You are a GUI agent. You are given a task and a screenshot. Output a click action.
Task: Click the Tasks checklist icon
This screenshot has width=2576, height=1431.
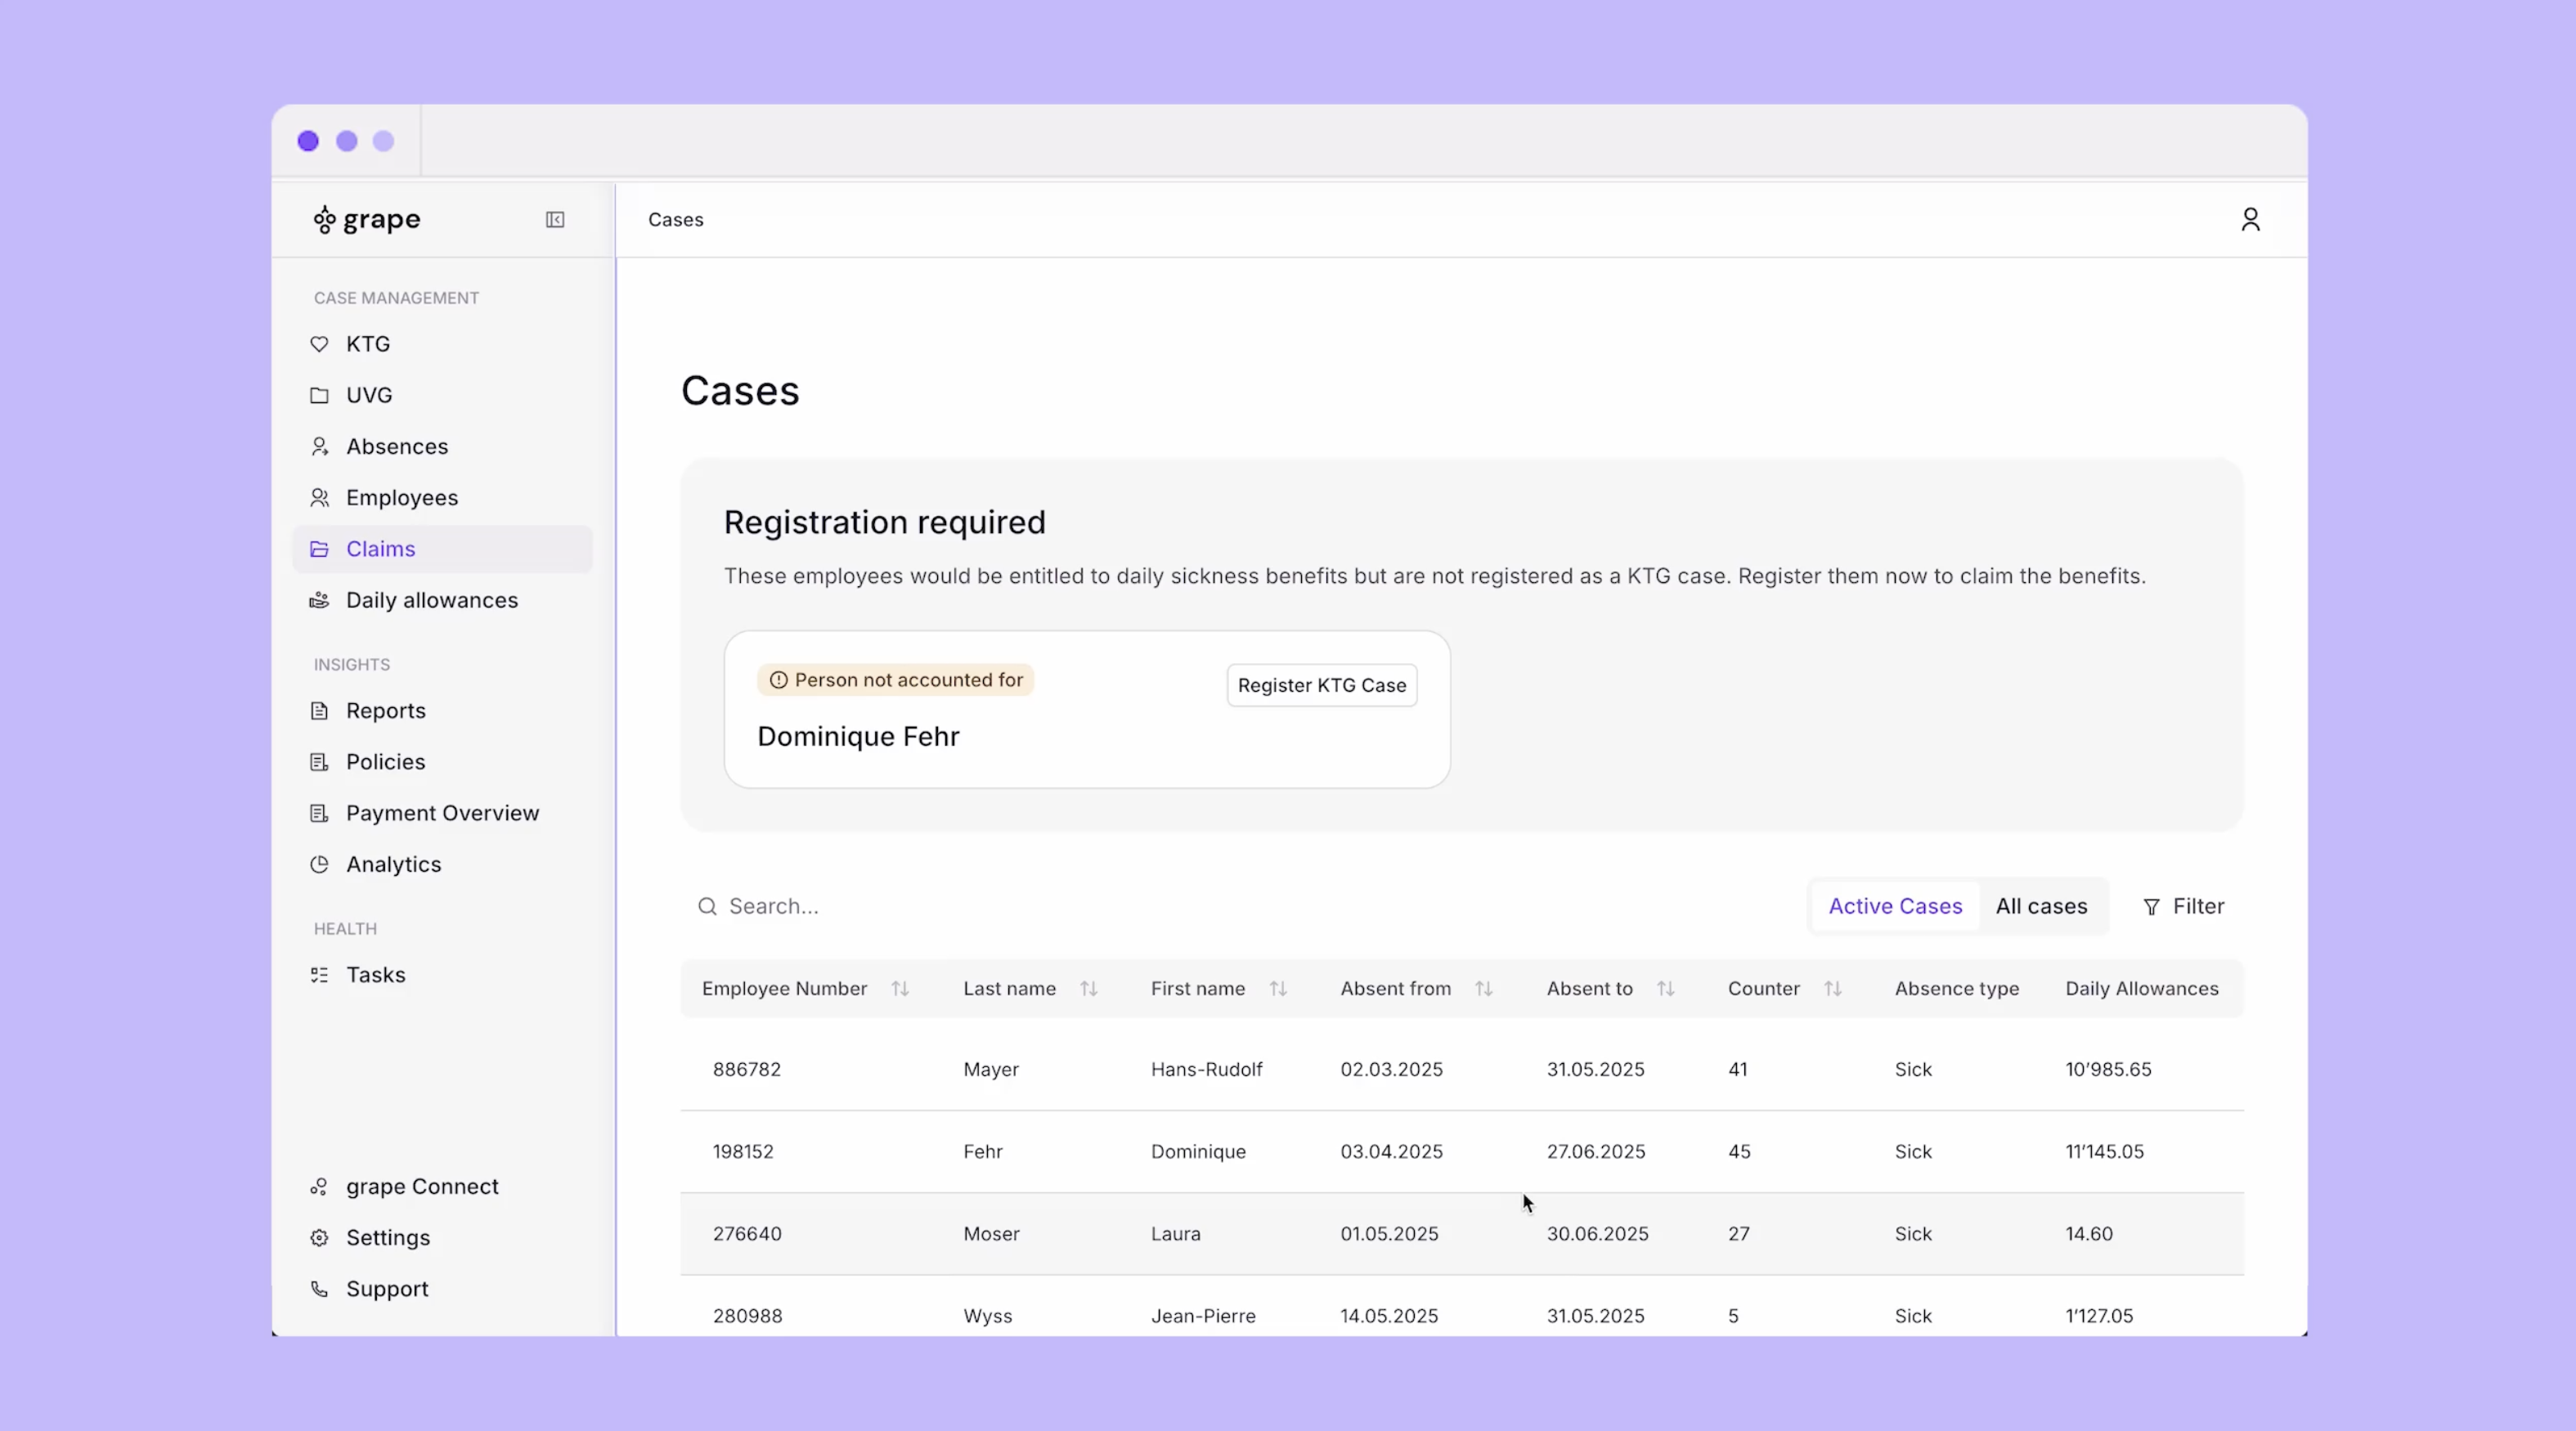point(319,975)
